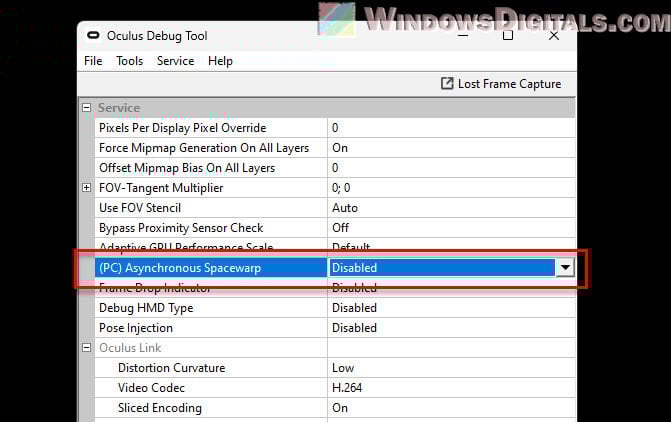
Task: Select the Oculus Link section header
Action: point(130,348)
